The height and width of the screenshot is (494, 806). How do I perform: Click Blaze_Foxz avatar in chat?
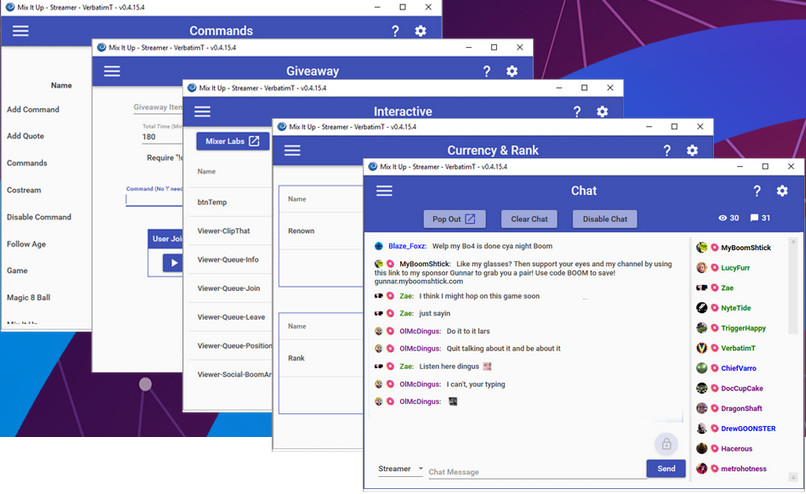[x=379, y=246]
